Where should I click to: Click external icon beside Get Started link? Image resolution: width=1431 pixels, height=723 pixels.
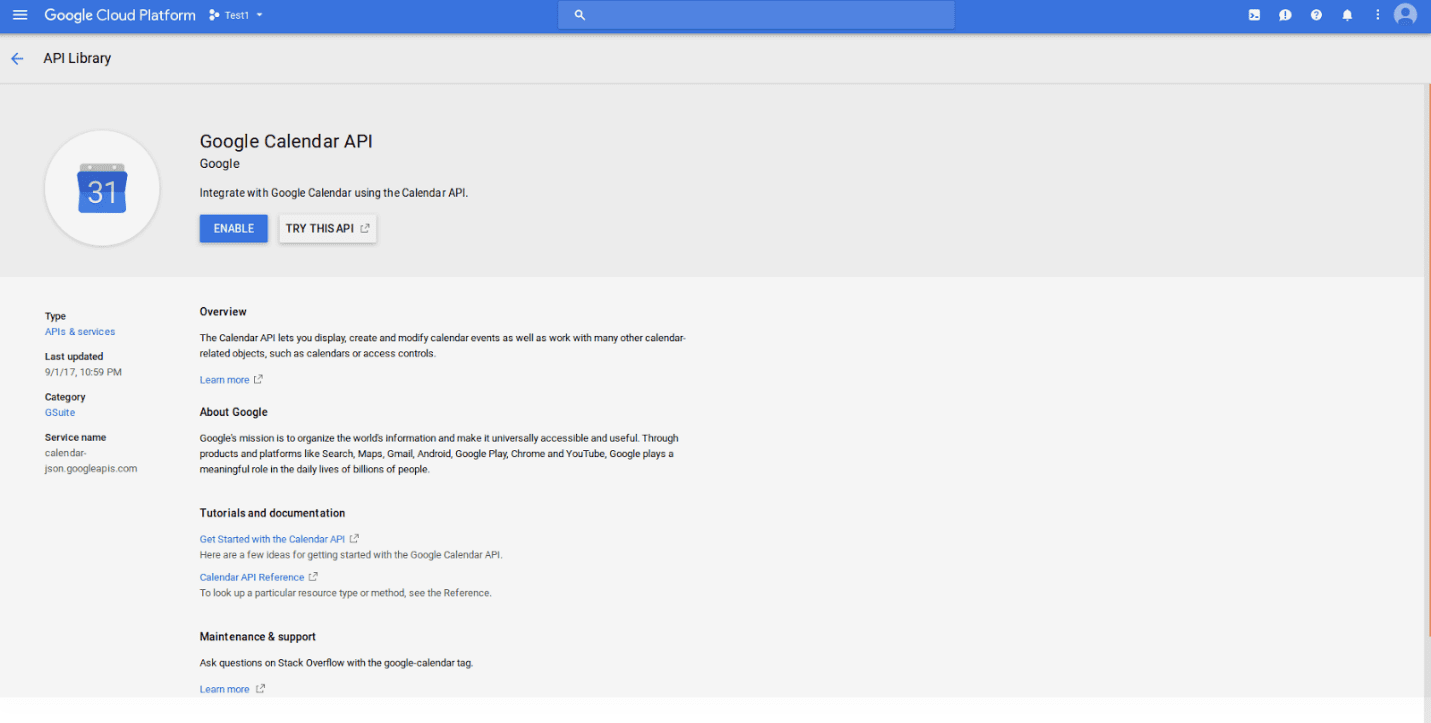[x=354, y=539]
